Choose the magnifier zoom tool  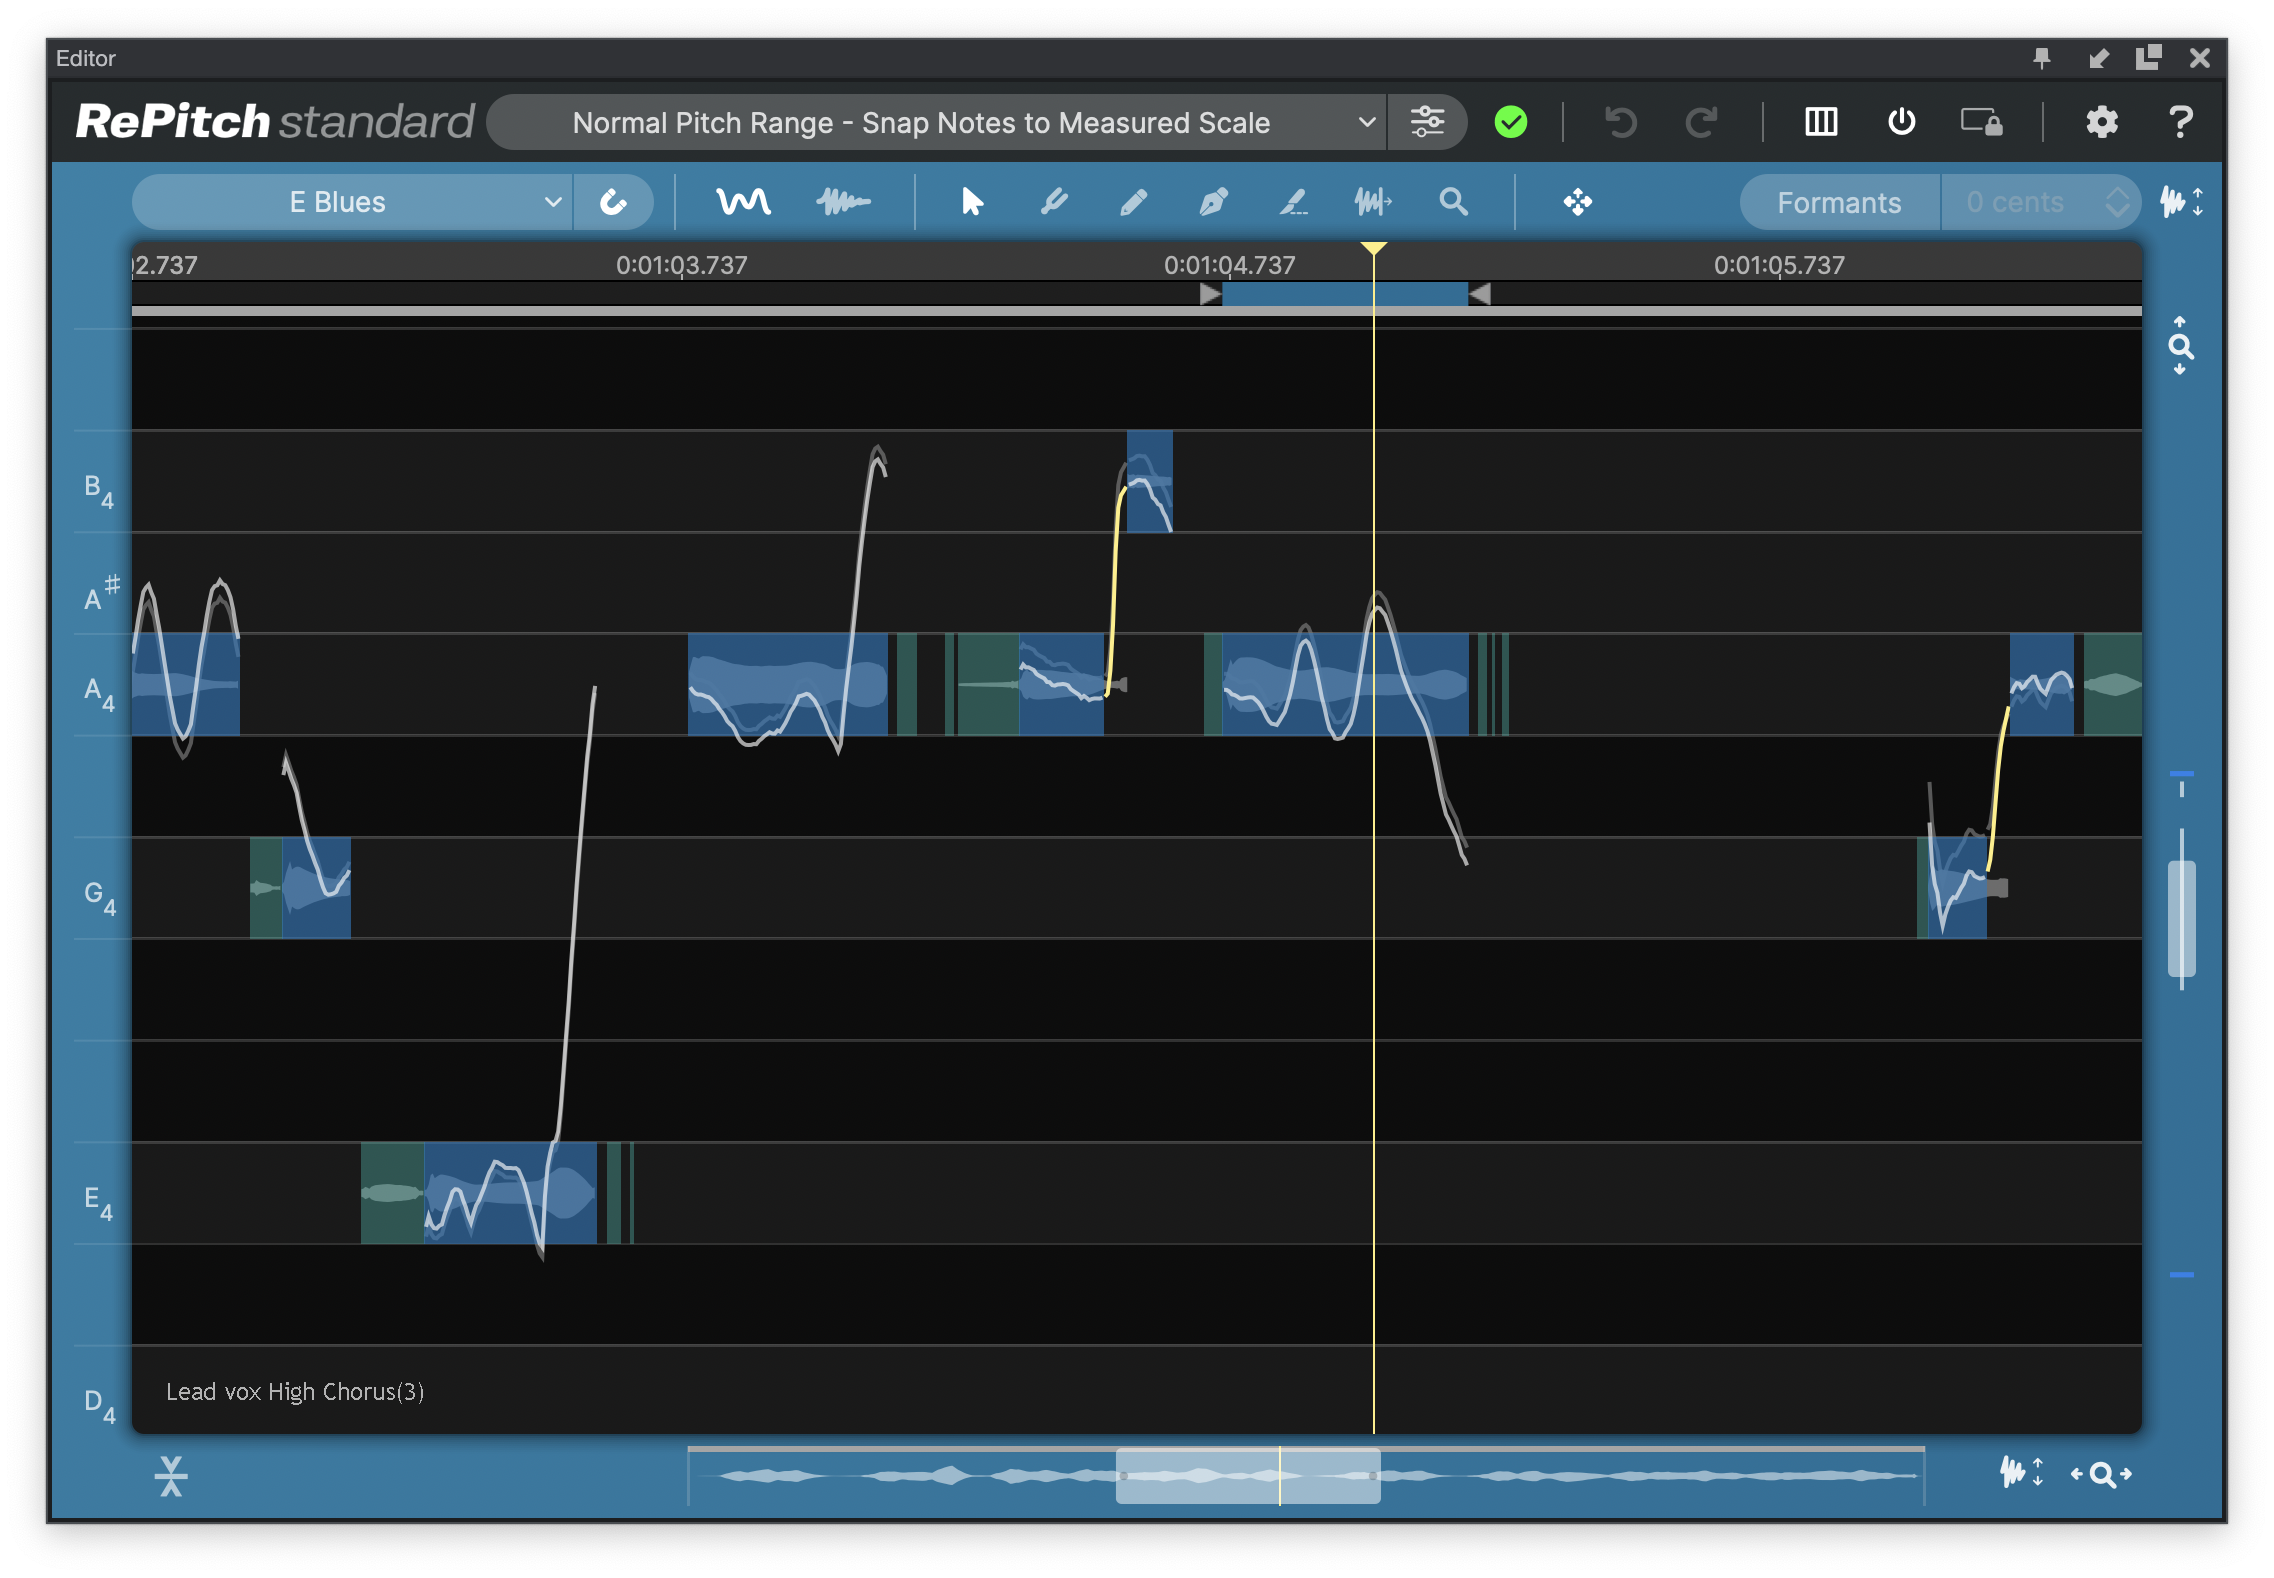click(x=1453, y=202)
